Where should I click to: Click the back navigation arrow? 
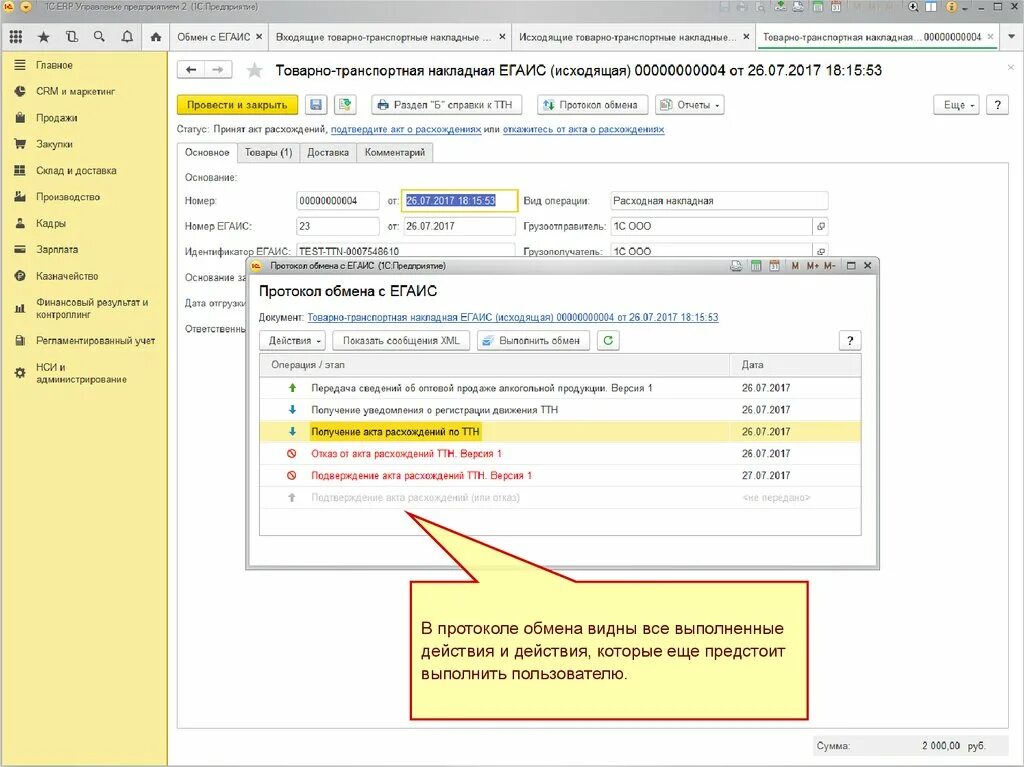pos(191,70)
